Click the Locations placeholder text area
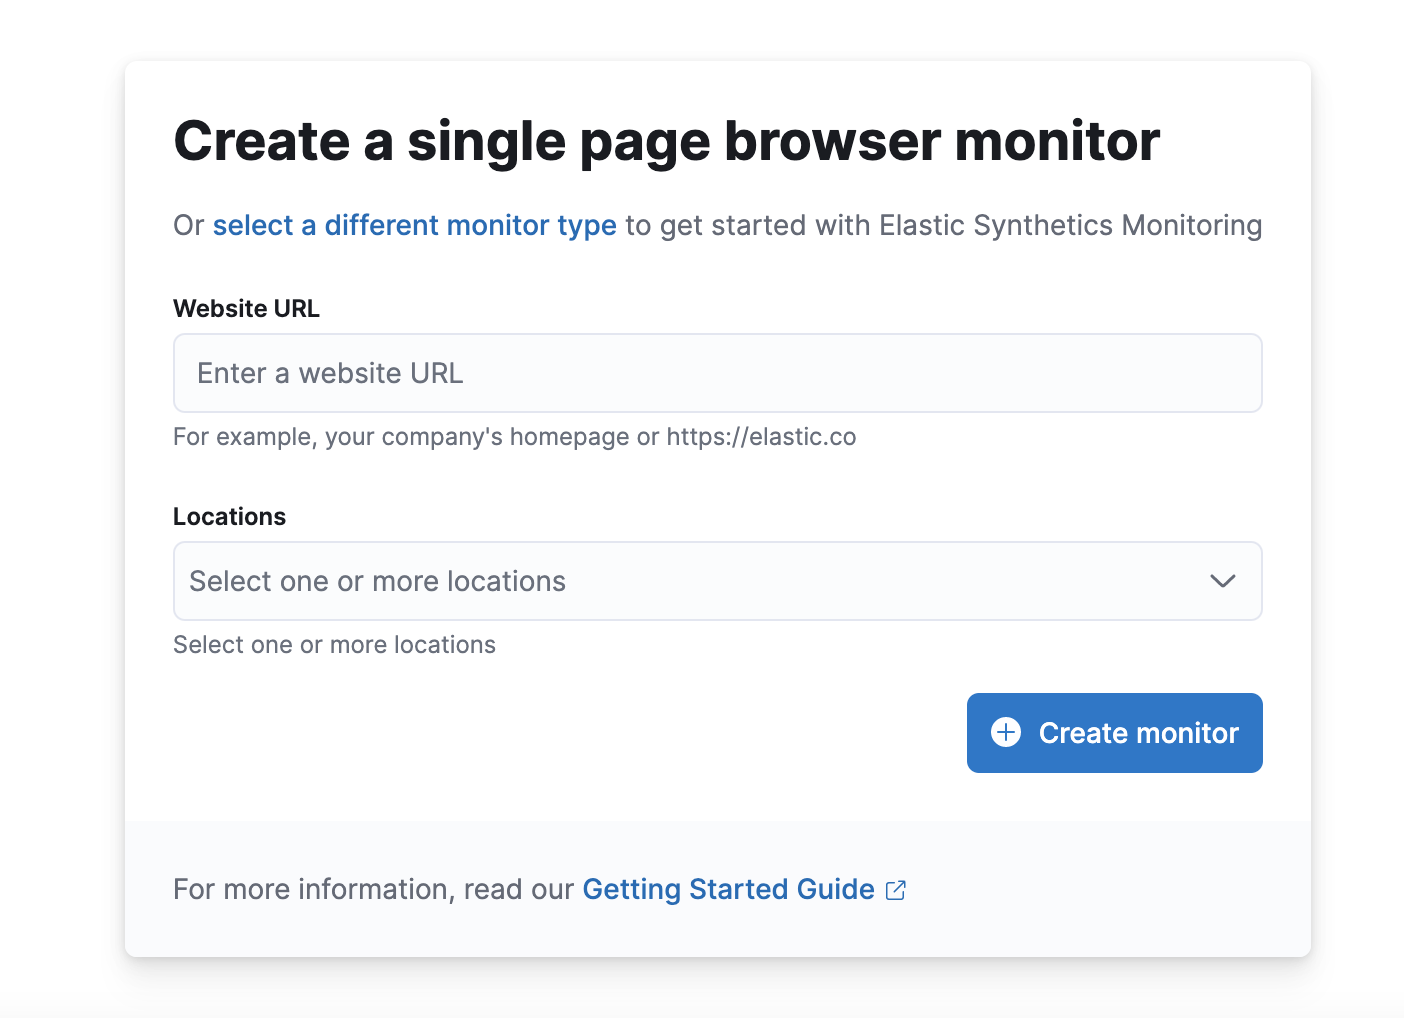 click(380, 581)
